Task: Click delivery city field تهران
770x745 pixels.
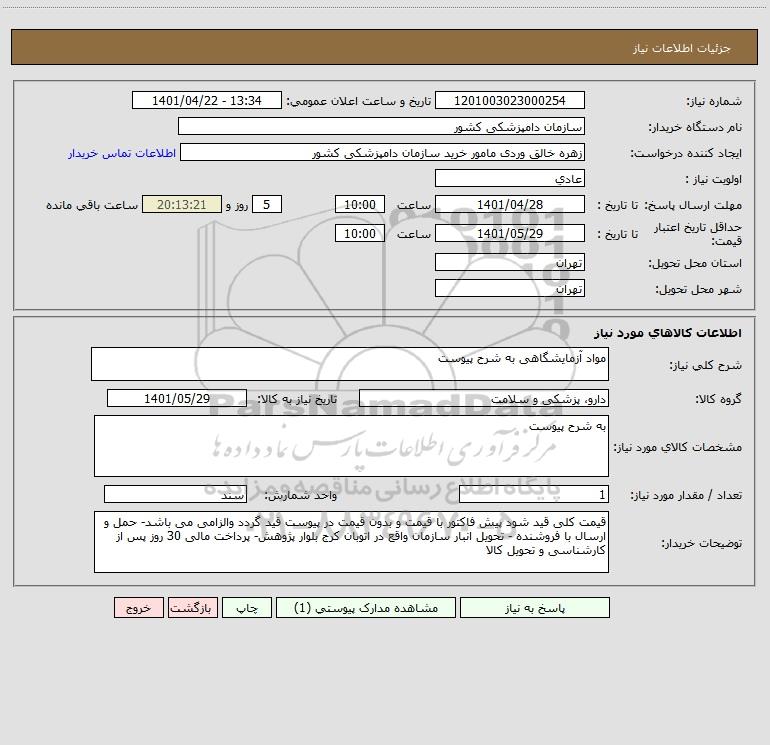Action: 510,288
